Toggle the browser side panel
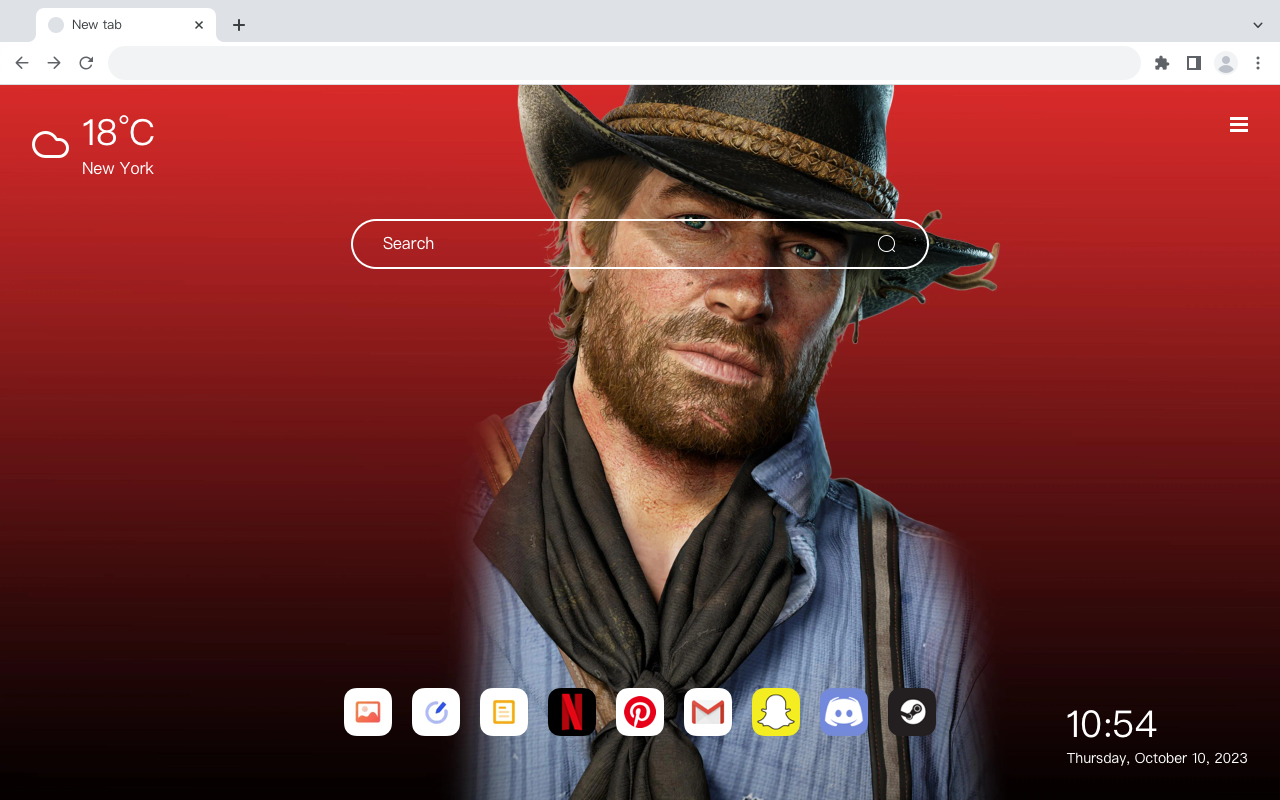 tap(1194, 63)
